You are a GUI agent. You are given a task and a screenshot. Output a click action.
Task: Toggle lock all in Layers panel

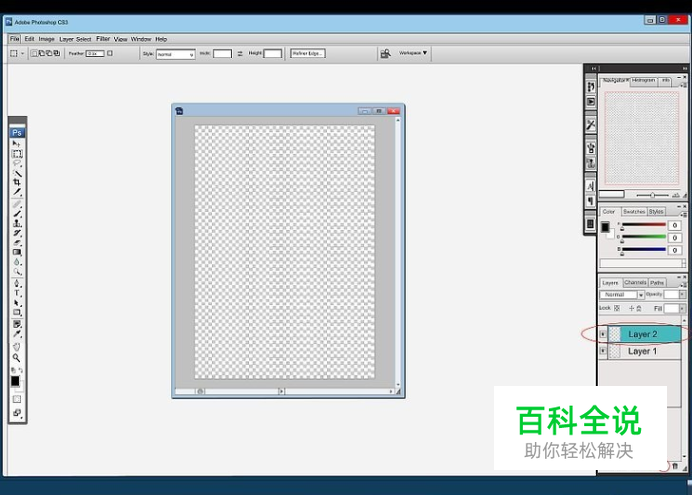pyautogui.click(x=639, y=308)
